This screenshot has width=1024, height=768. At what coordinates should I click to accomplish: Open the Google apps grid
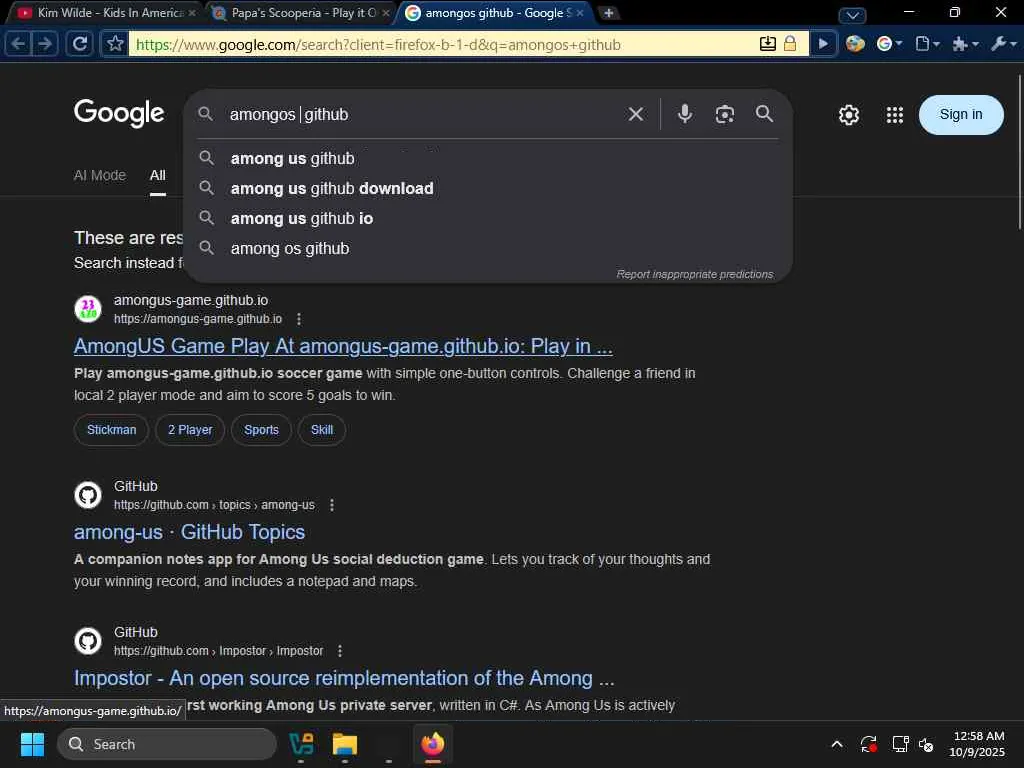(x=894, y=115)
